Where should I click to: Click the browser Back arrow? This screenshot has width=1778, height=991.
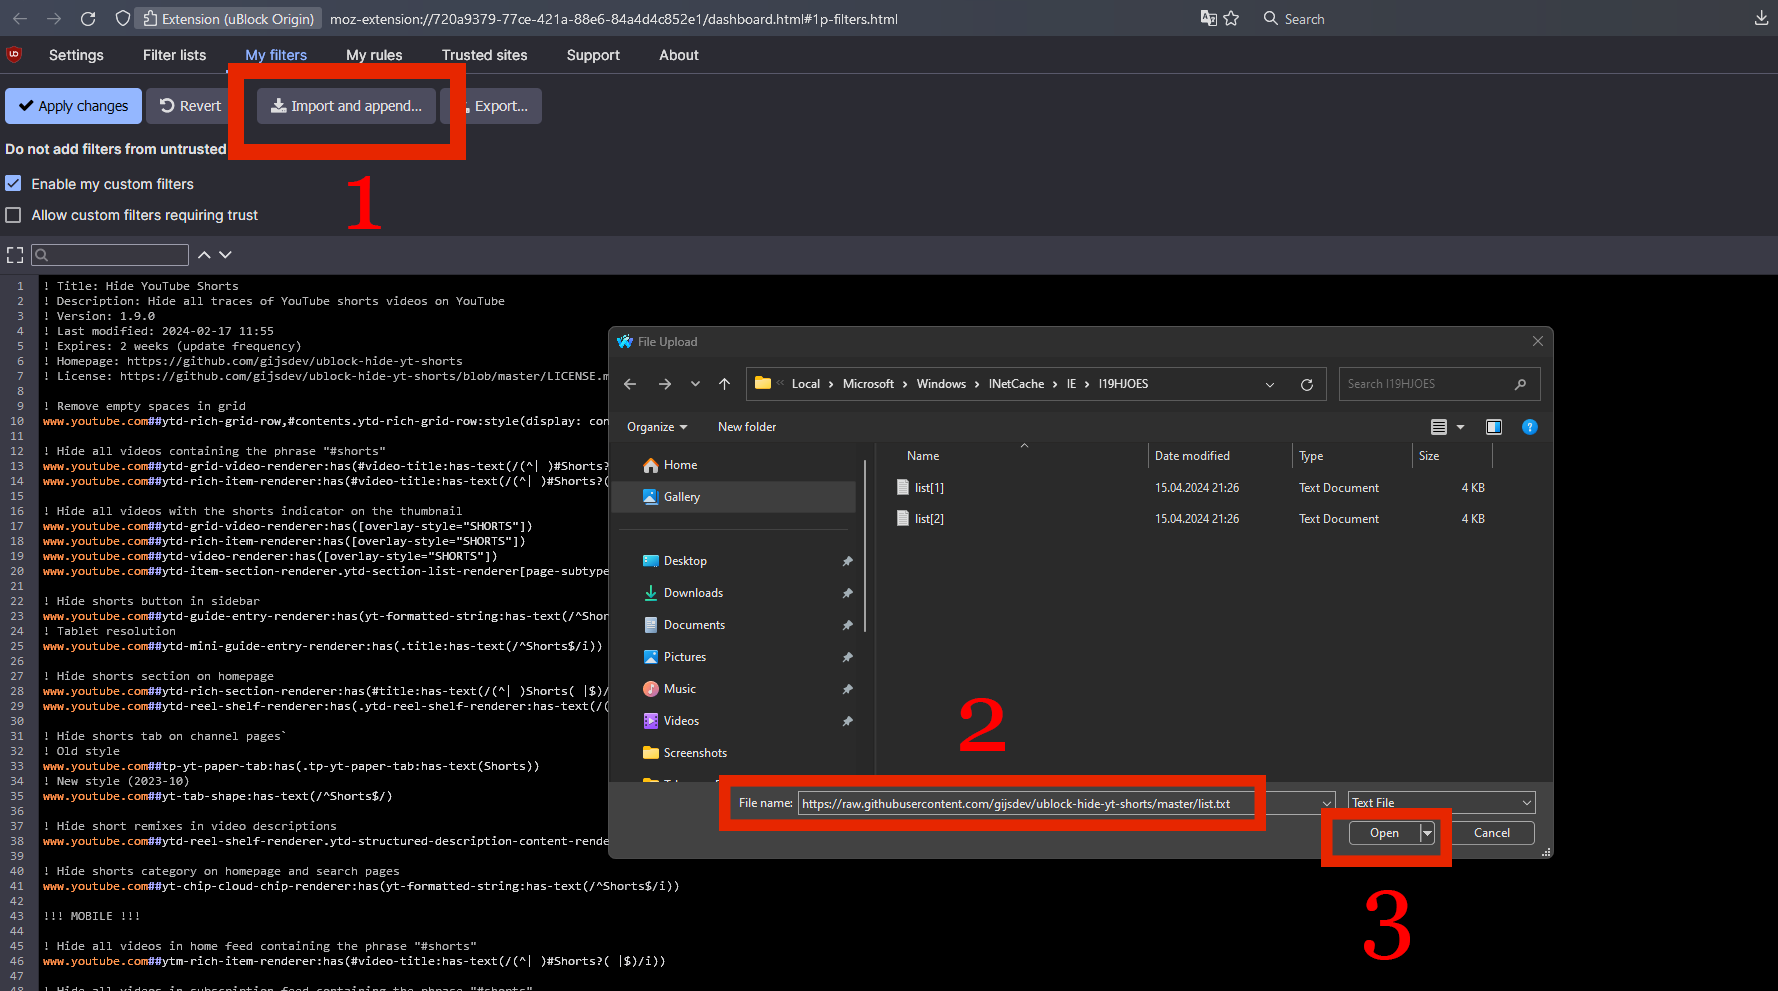click(x=20, y=19)
